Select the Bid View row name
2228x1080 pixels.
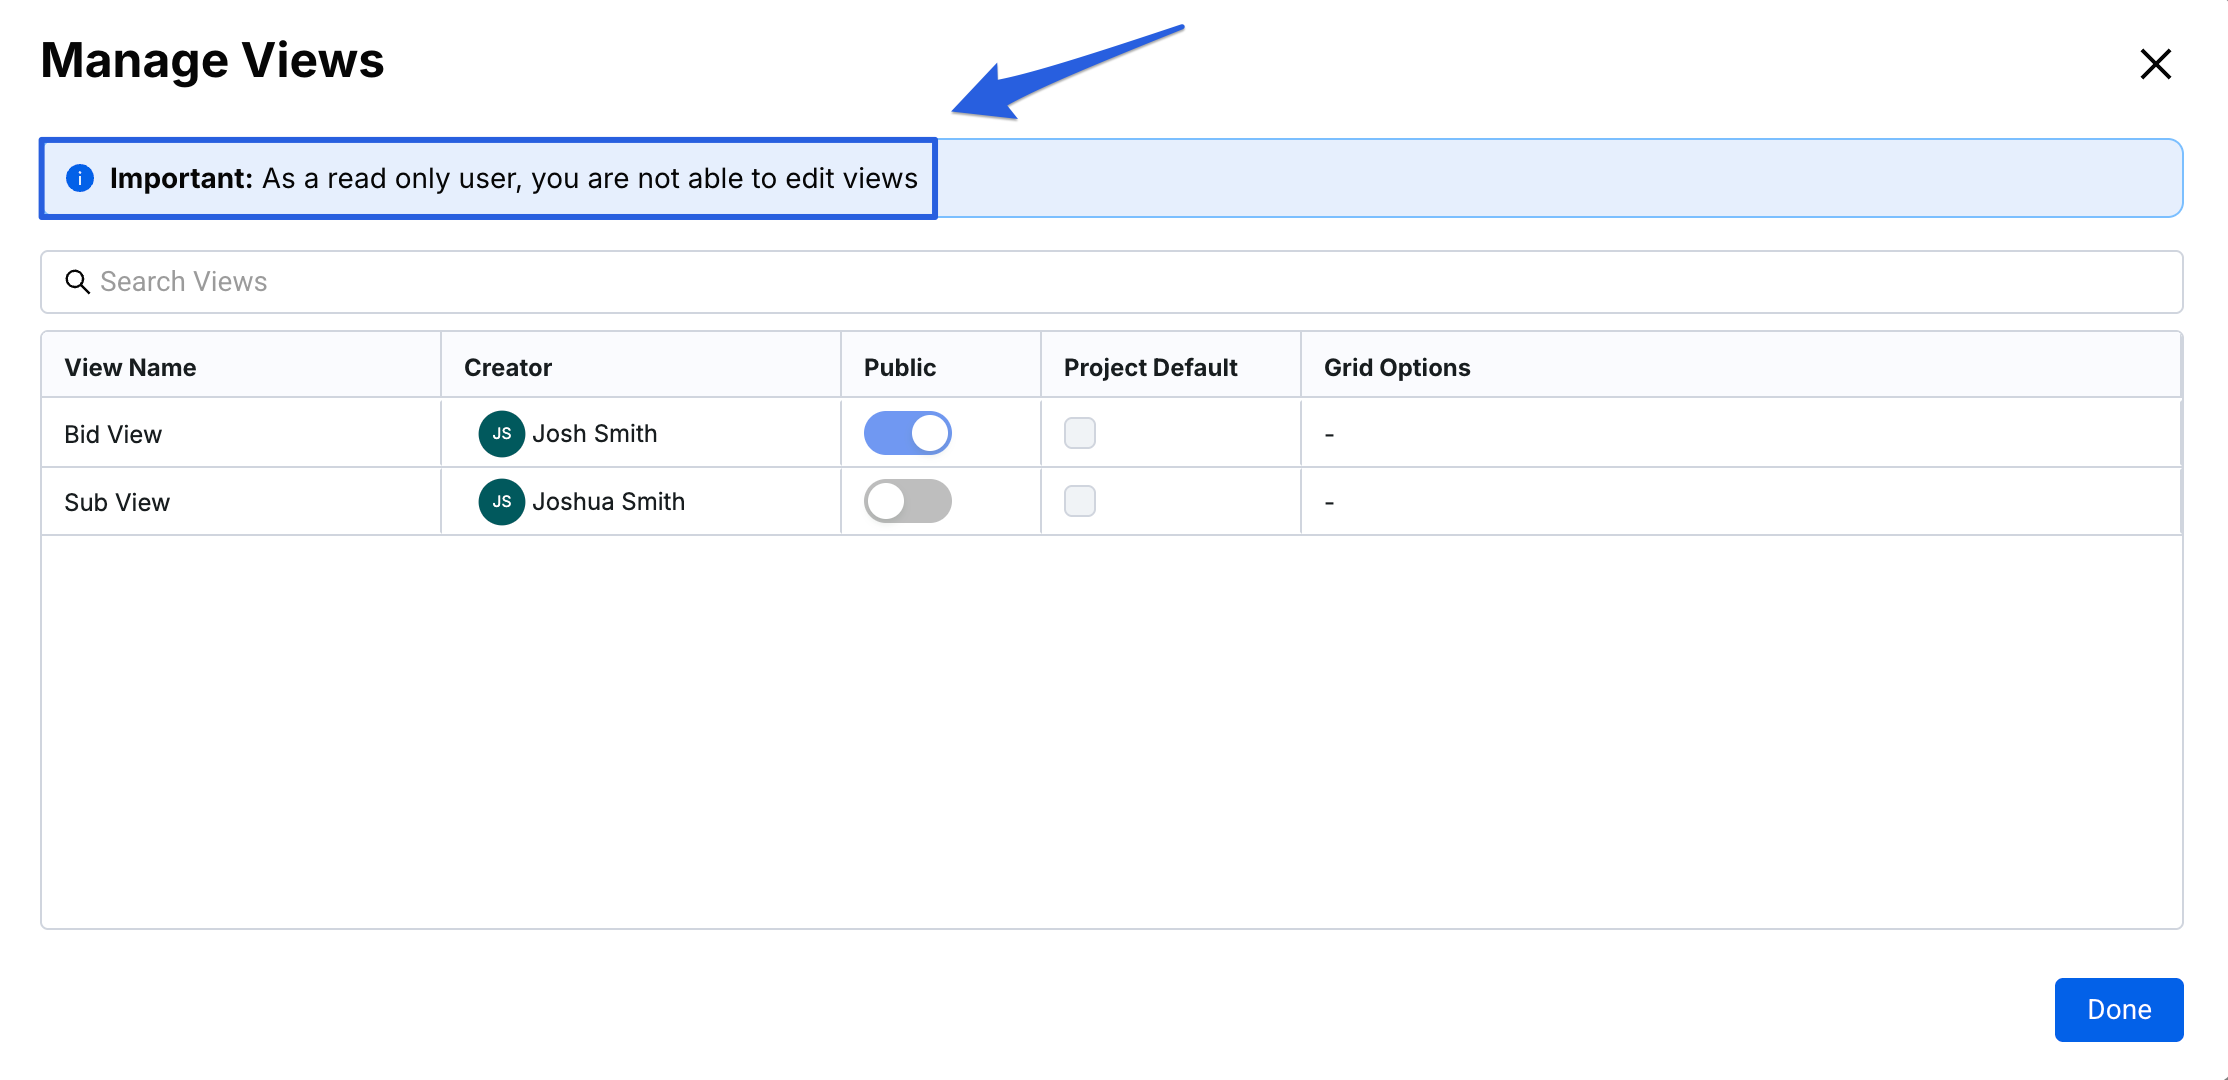point(113,435)
